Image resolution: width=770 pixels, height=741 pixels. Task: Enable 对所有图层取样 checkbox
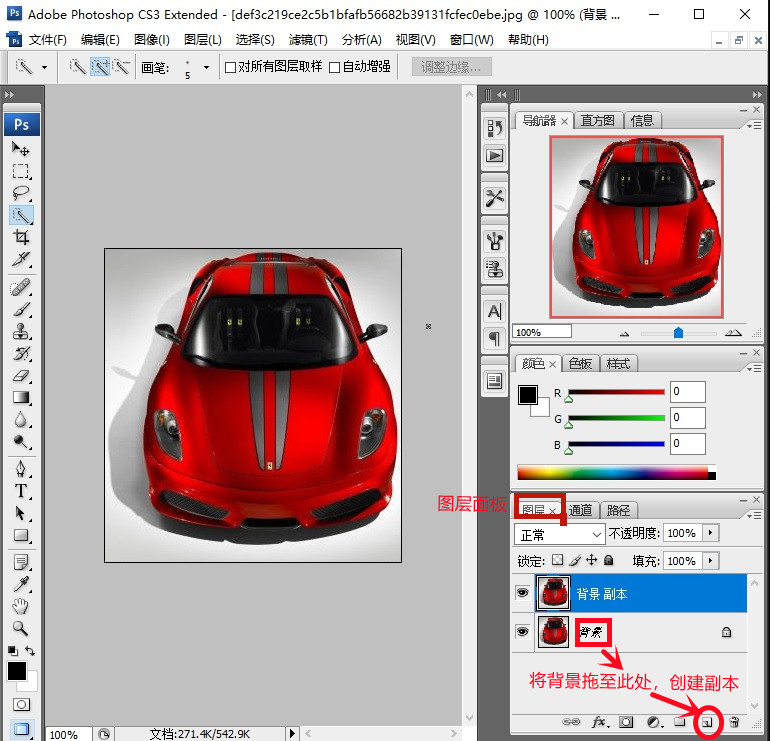(230, 67)
